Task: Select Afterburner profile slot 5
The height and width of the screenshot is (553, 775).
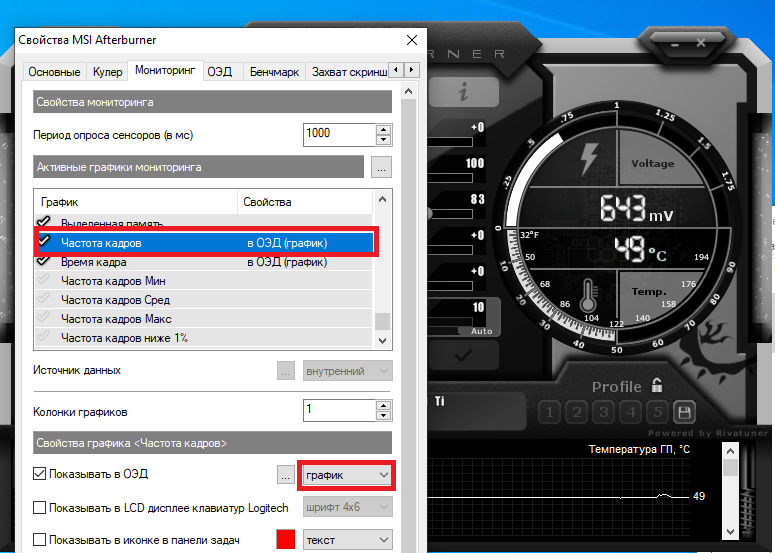Action: [658, 412]
